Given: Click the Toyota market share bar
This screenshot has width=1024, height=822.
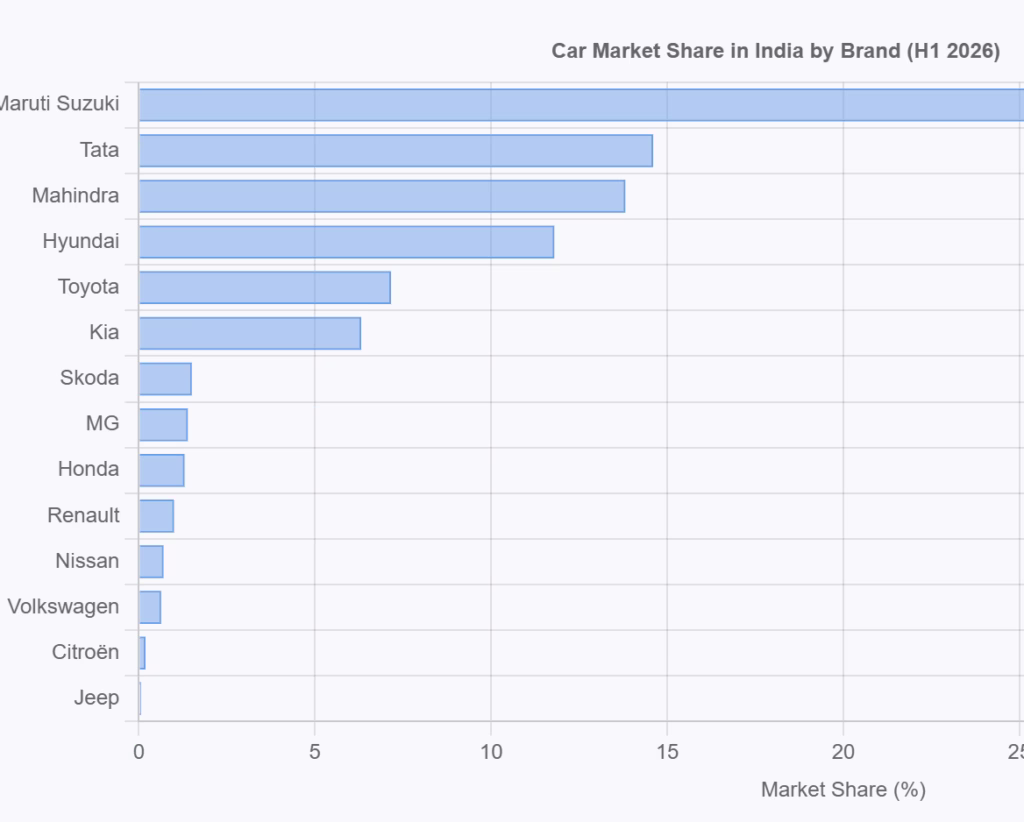Looking at the screenshot, I should [264, 287].
